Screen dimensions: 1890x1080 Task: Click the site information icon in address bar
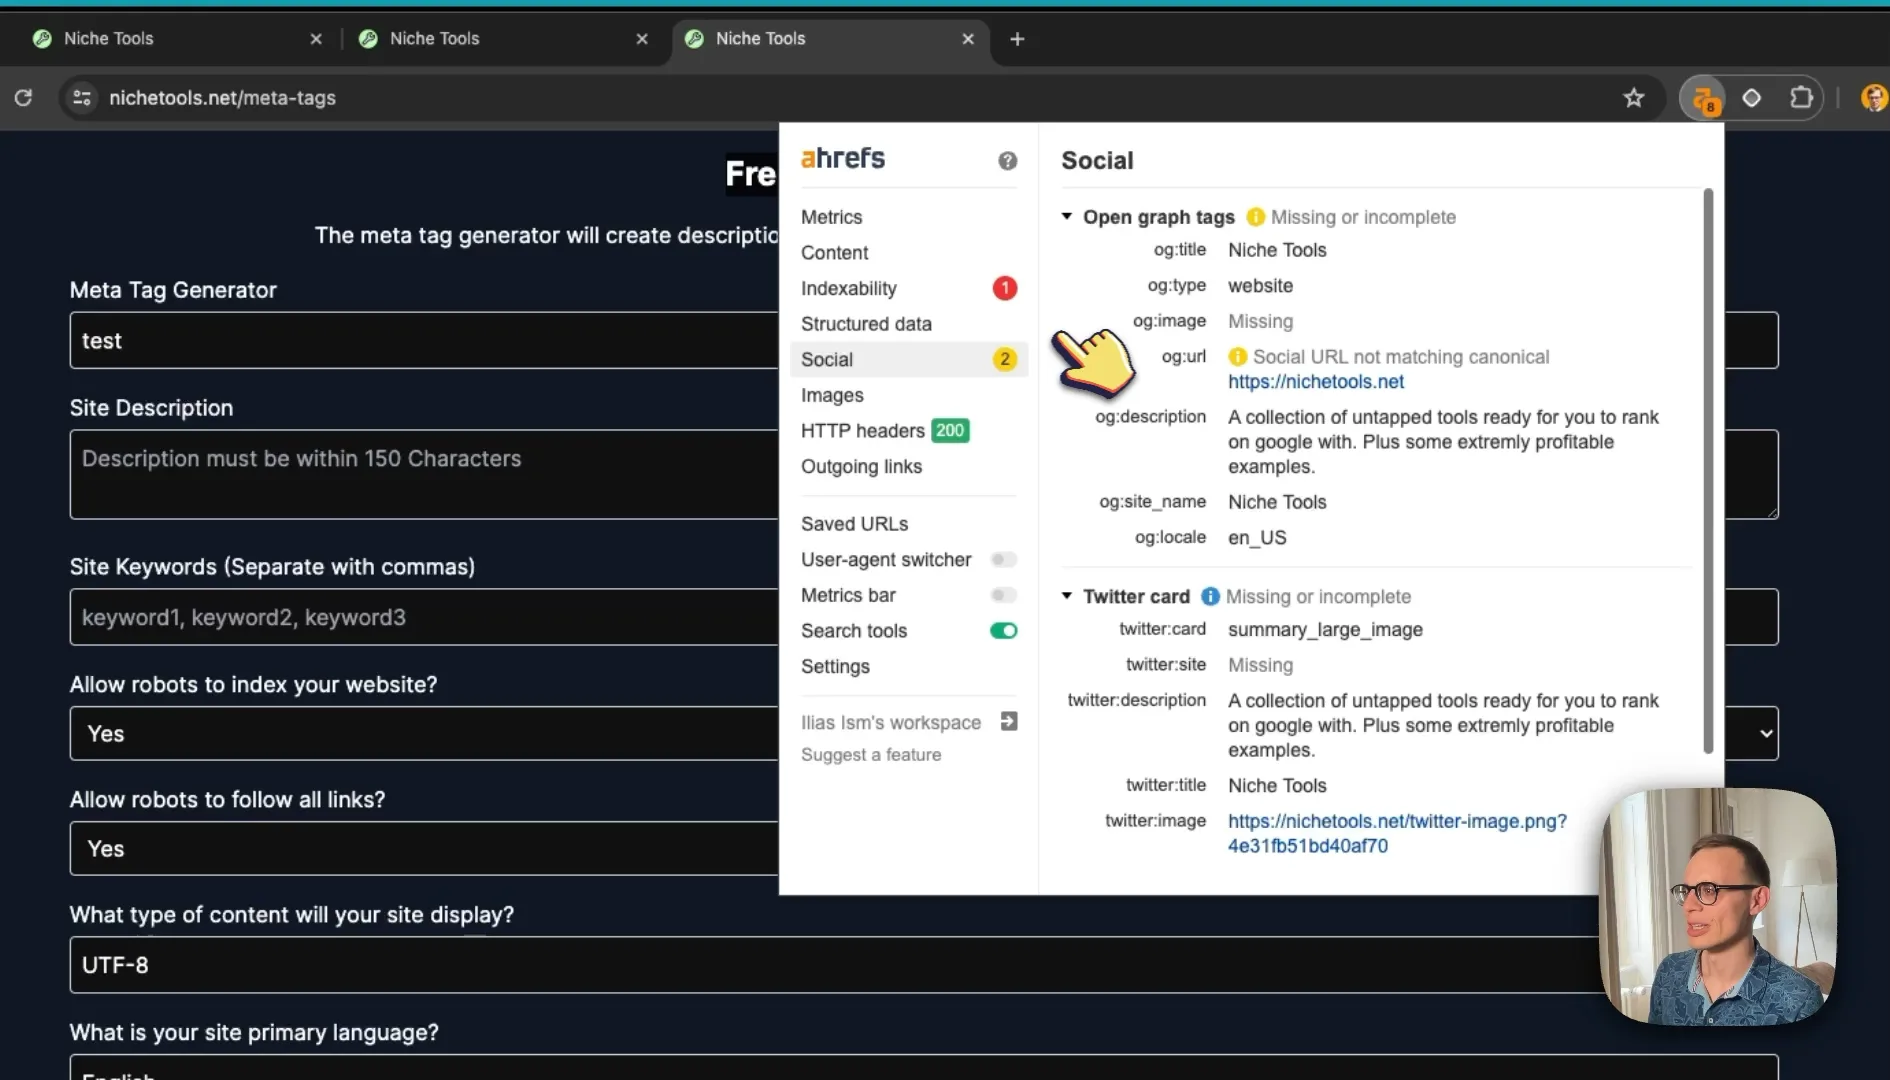(x=82, y=98)
